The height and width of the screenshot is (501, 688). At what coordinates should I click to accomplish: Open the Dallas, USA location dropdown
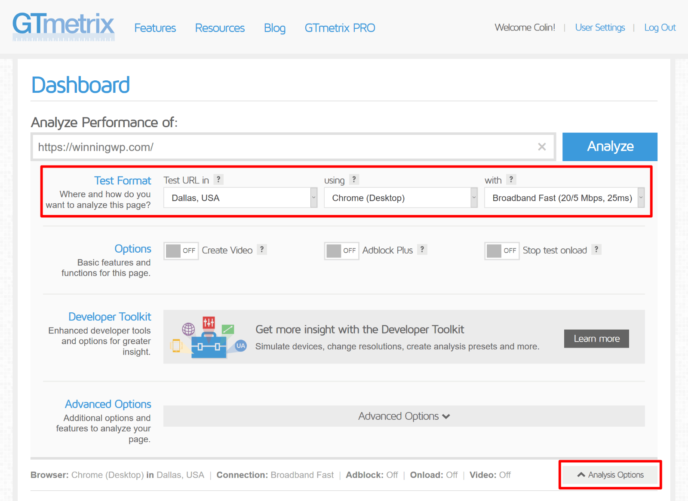(240, 198)
